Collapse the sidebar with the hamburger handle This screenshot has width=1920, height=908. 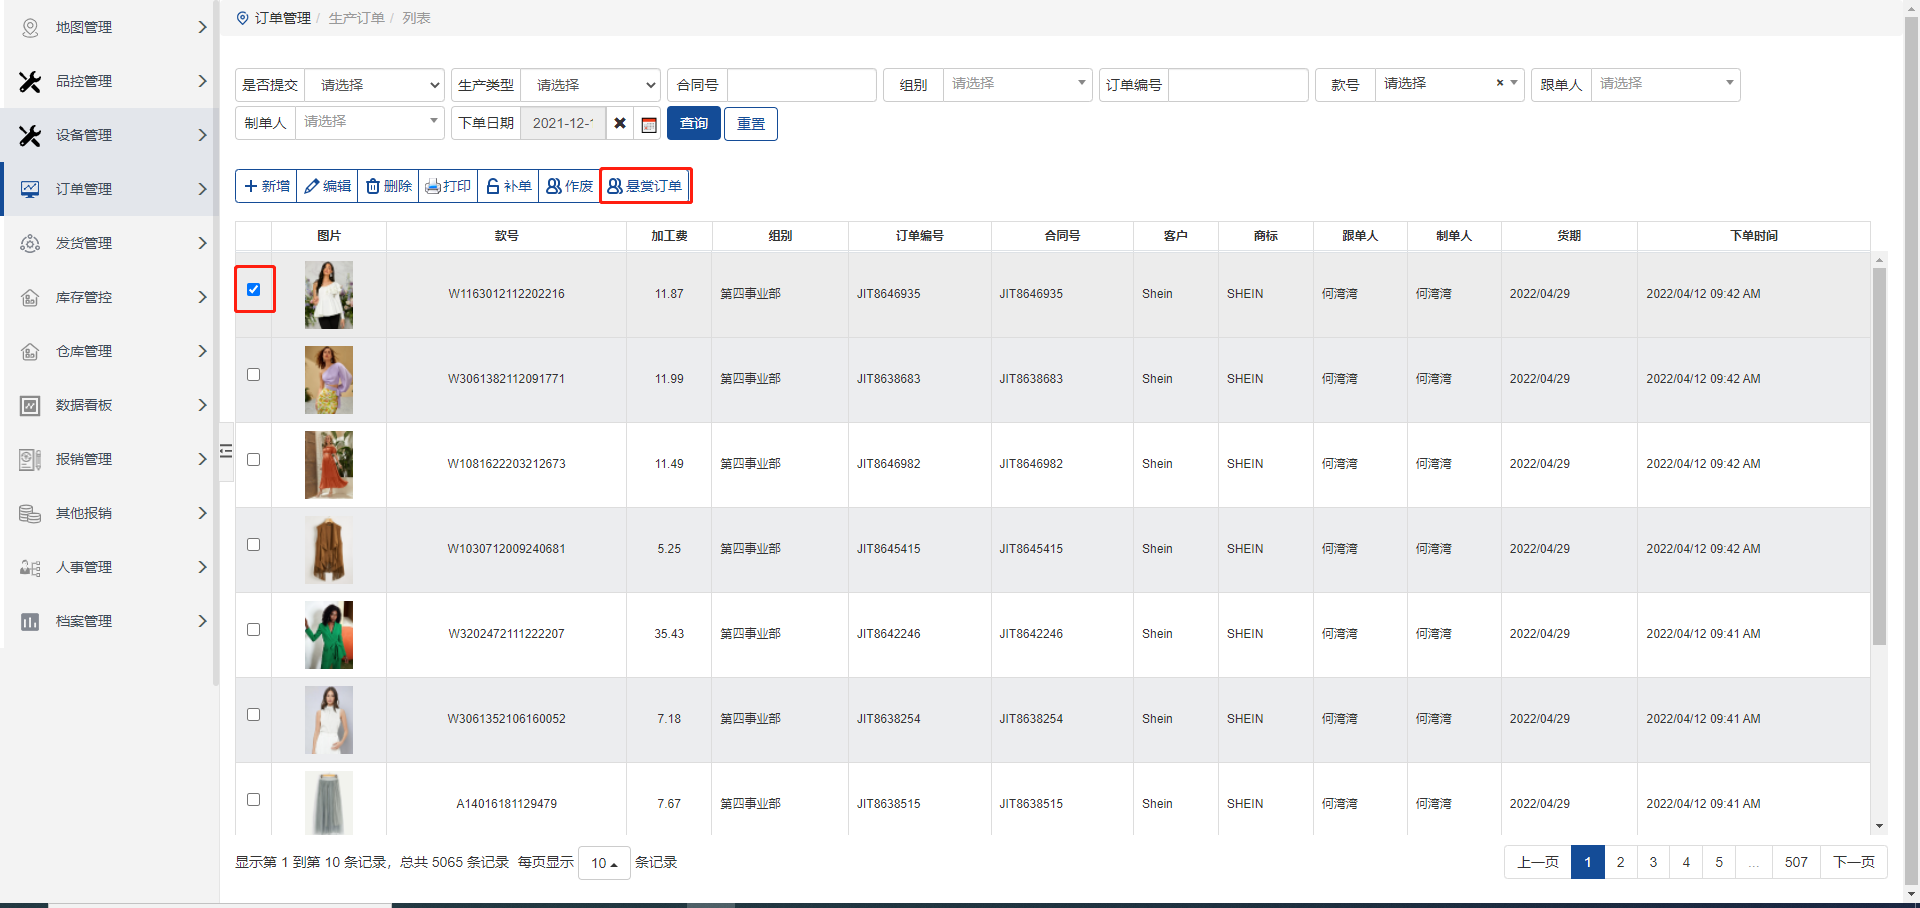(226, 451)
